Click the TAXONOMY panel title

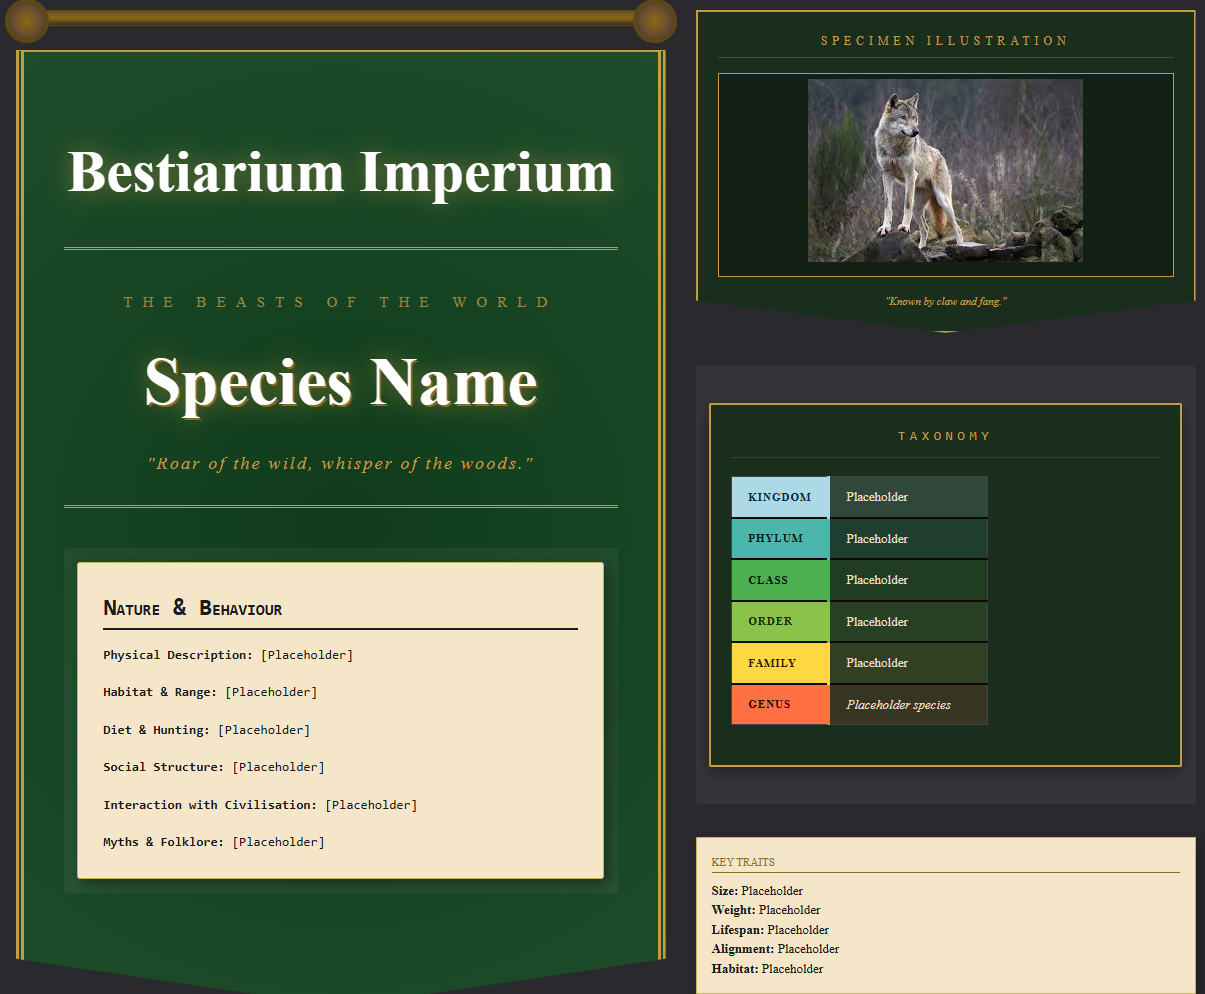(x=944, y=435)
